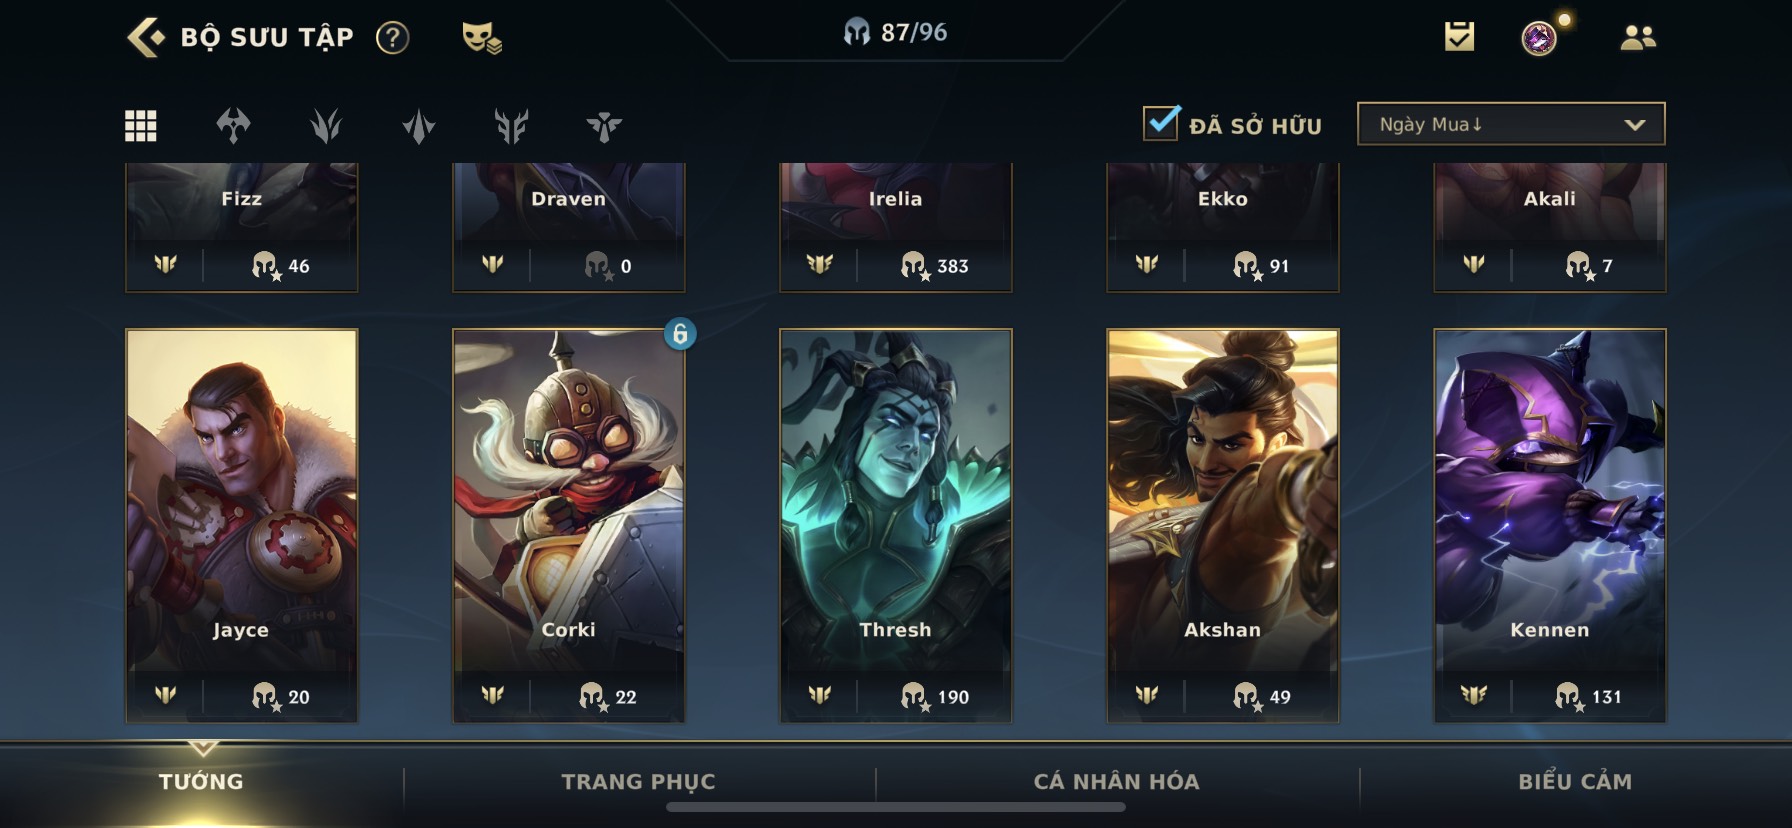Image resolution: width=1792 pixels, height=828 pixels.
Task: Uncheck the Đã Sở Hữu checkbox
Action: point(1161,123)
